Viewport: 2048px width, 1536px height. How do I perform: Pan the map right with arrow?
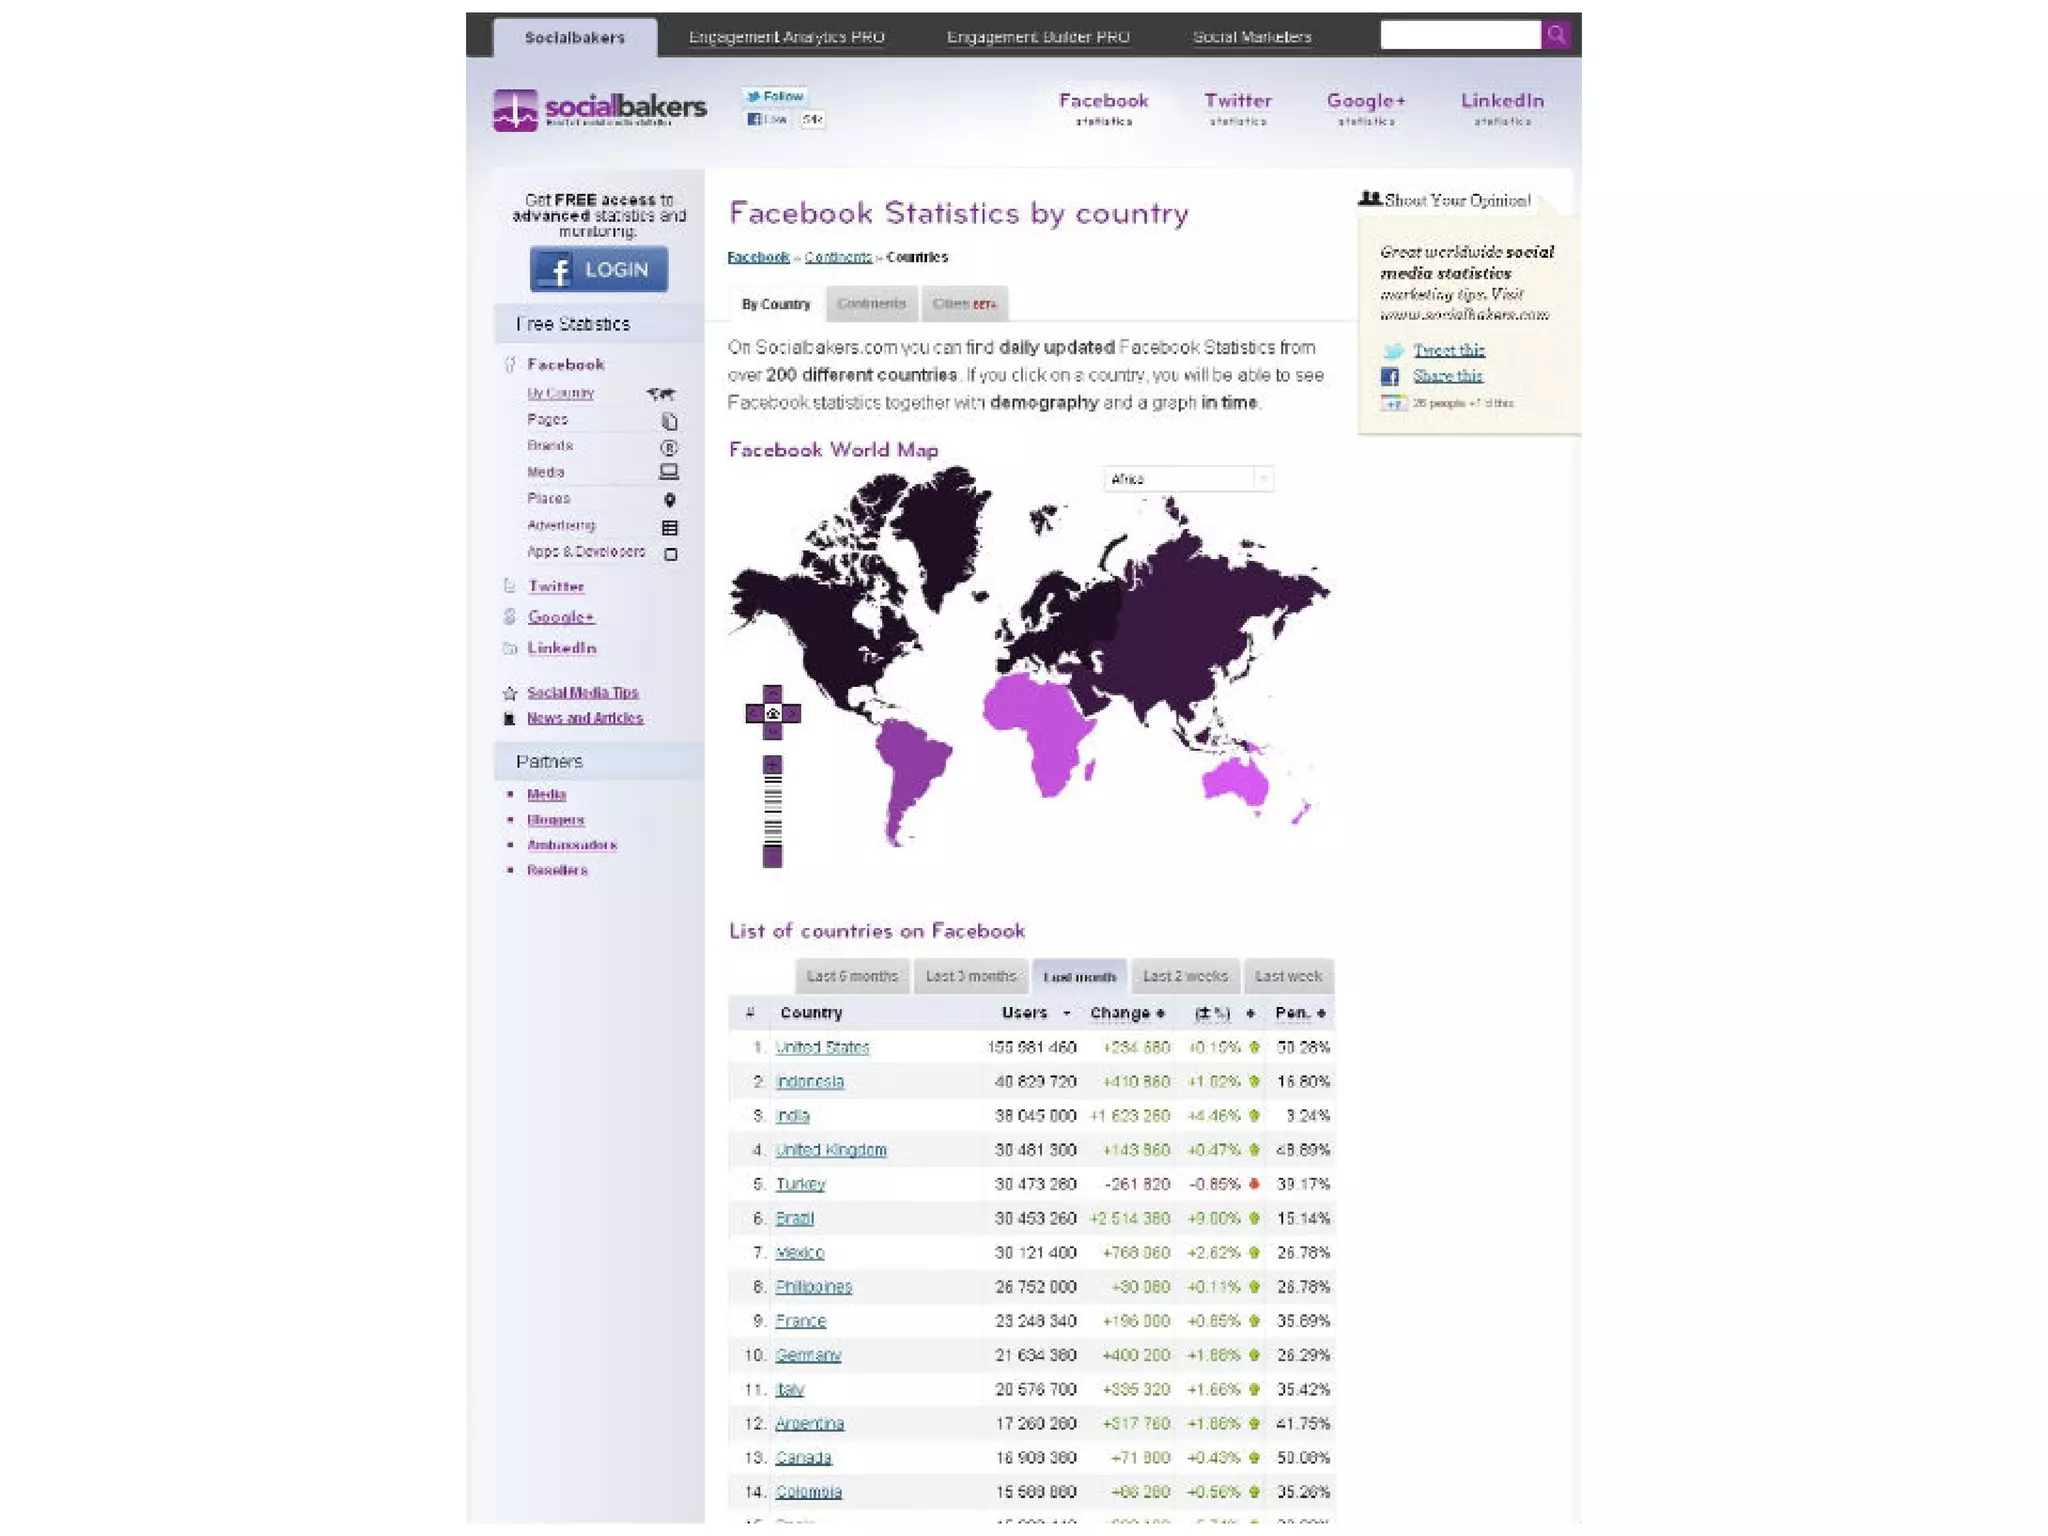tap(792, 713)
